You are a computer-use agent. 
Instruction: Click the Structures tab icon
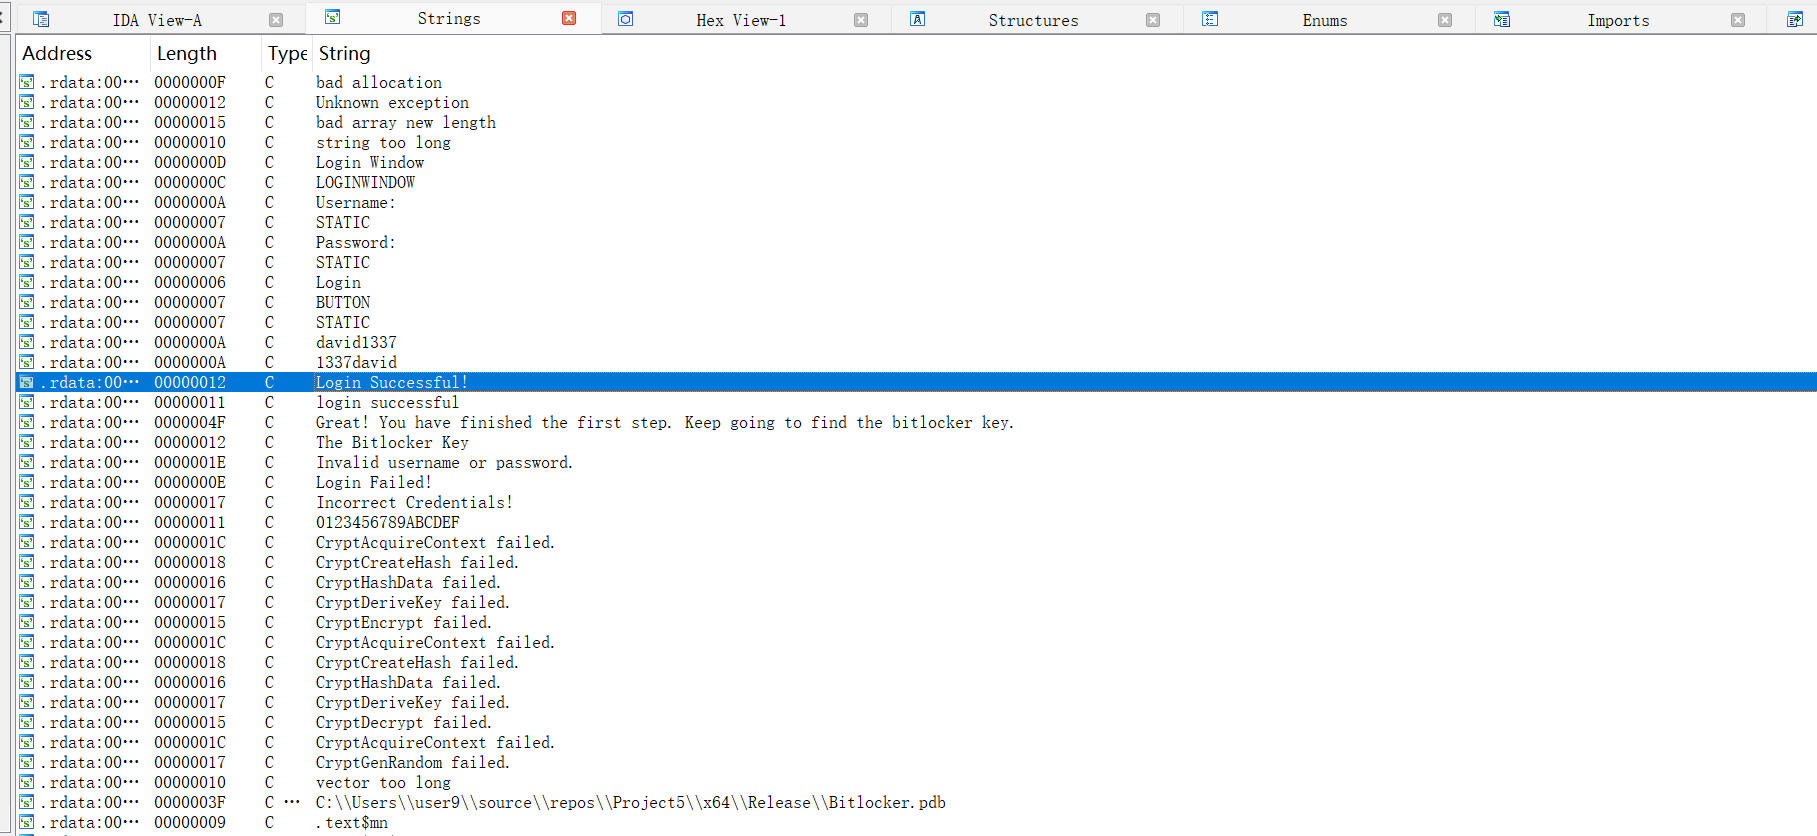click(917, 20)
